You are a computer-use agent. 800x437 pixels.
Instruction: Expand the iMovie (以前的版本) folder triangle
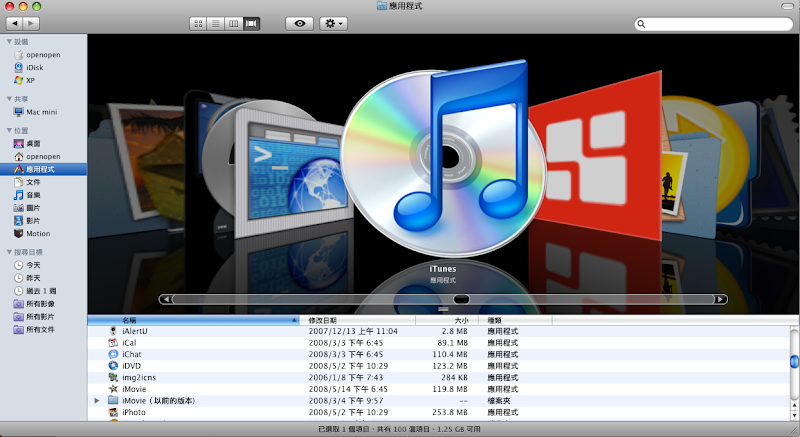[x=97, y=400]
